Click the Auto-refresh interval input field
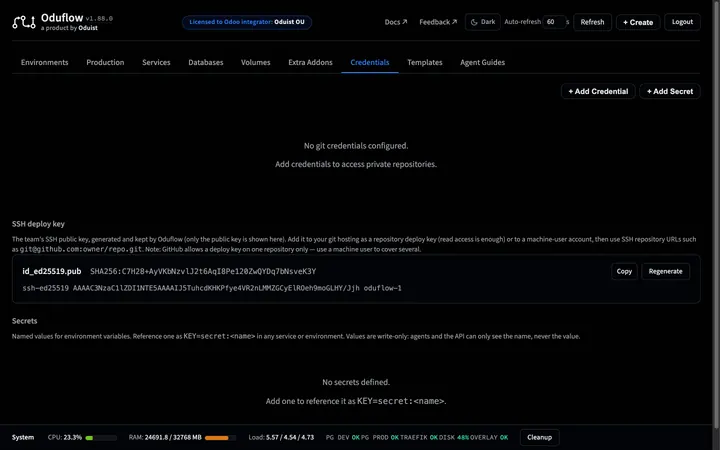 tap(554, 22)
